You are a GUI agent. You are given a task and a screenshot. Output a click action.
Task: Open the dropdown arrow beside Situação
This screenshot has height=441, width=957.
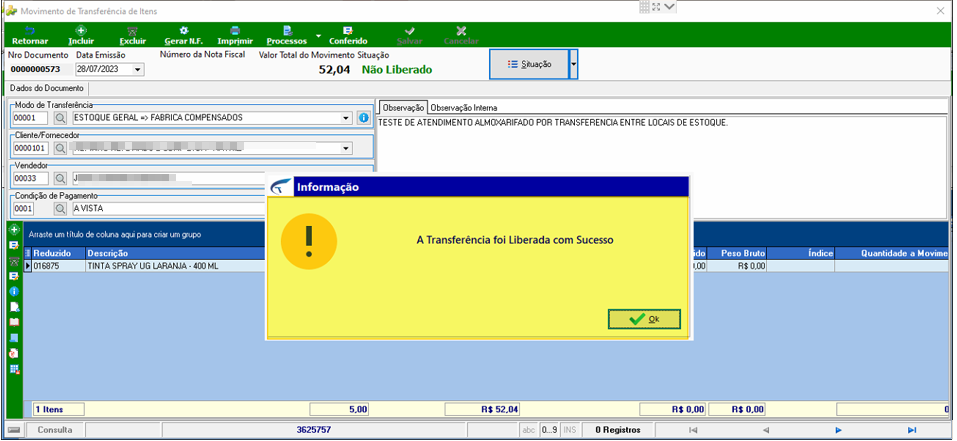click(573, 64)
